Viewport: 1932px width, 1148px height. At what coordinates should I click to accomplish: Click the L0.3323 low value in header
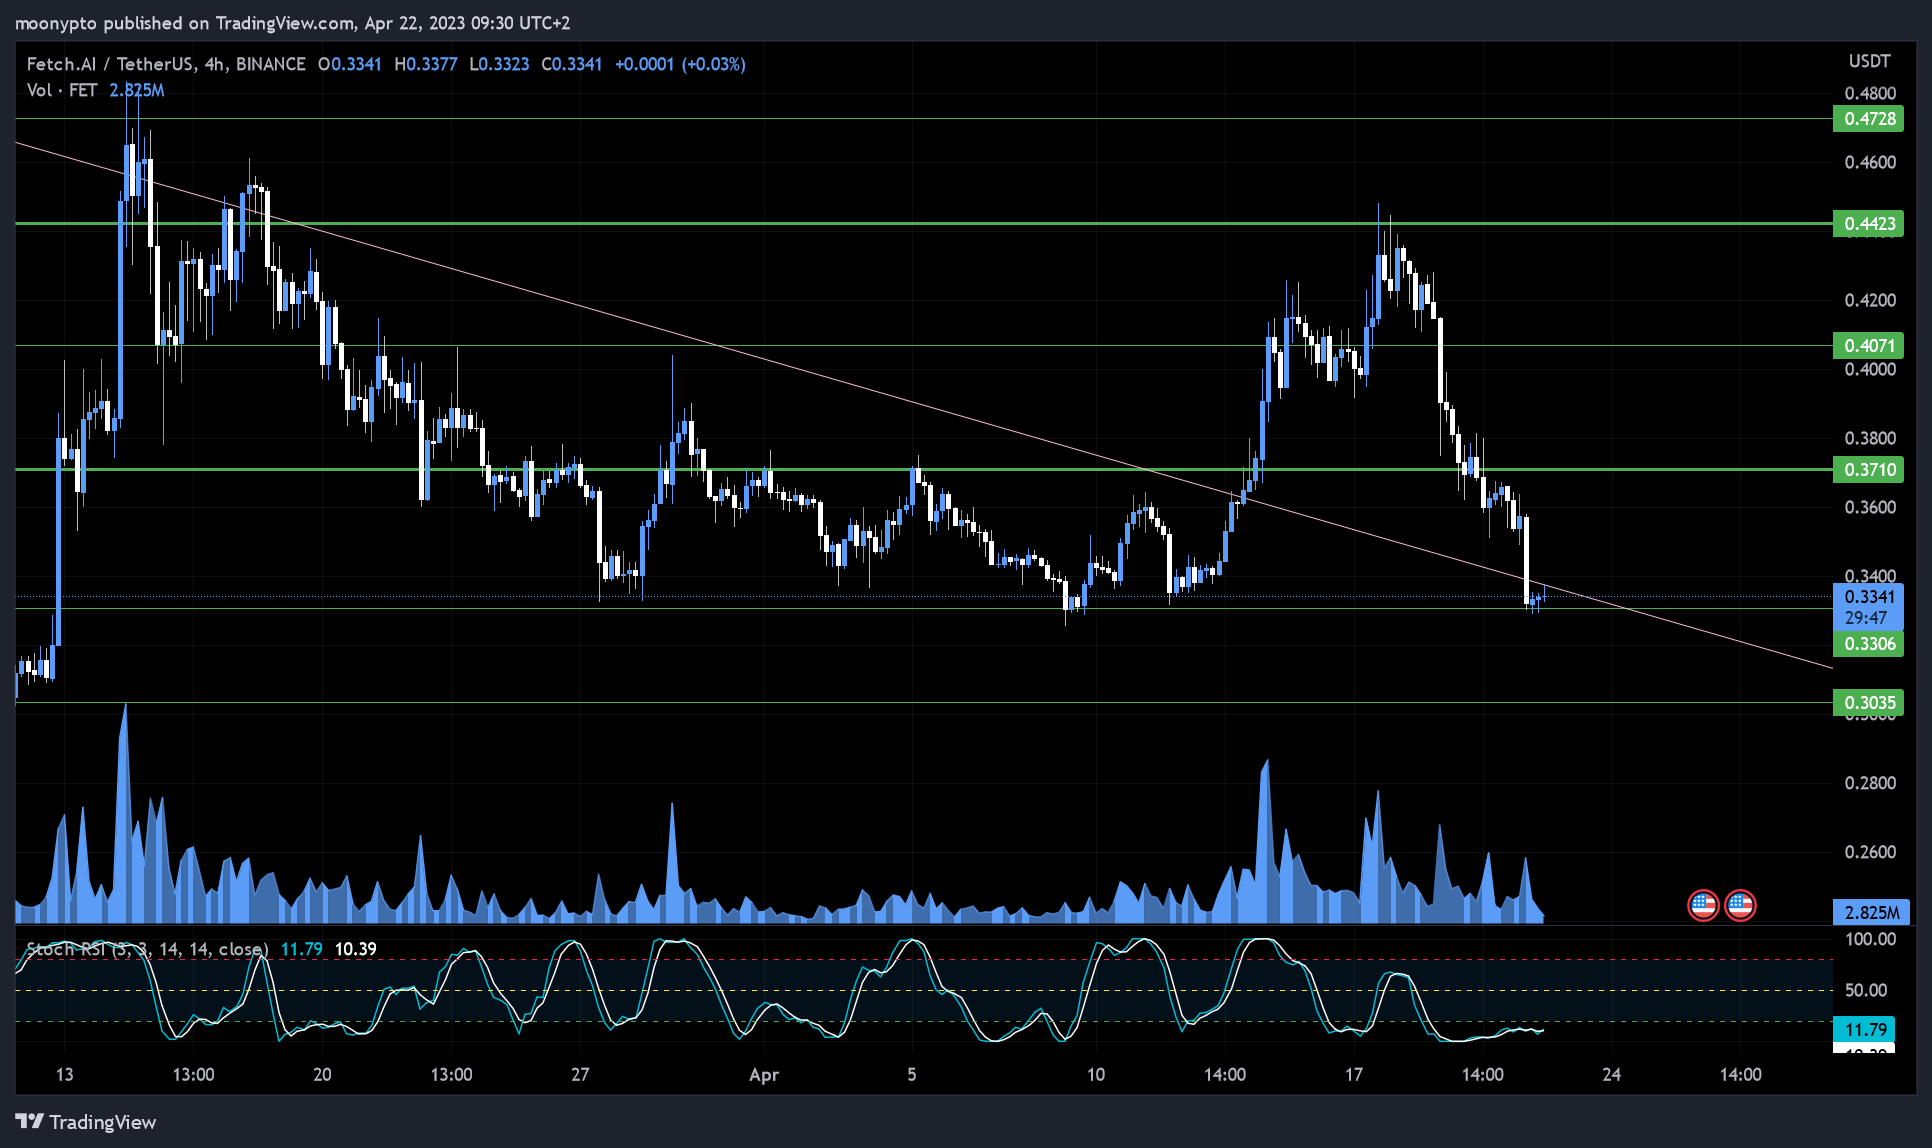point(499,64)
